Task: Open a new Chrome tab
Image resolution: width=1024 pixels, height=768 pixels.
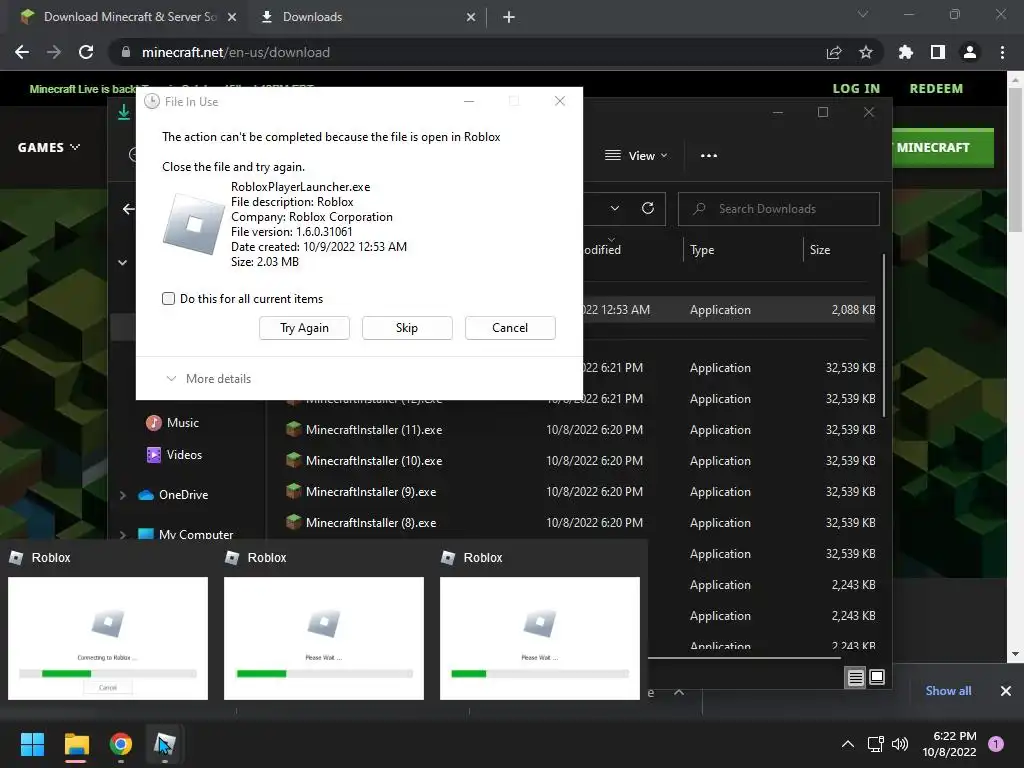Action: (x=509, y=17)
